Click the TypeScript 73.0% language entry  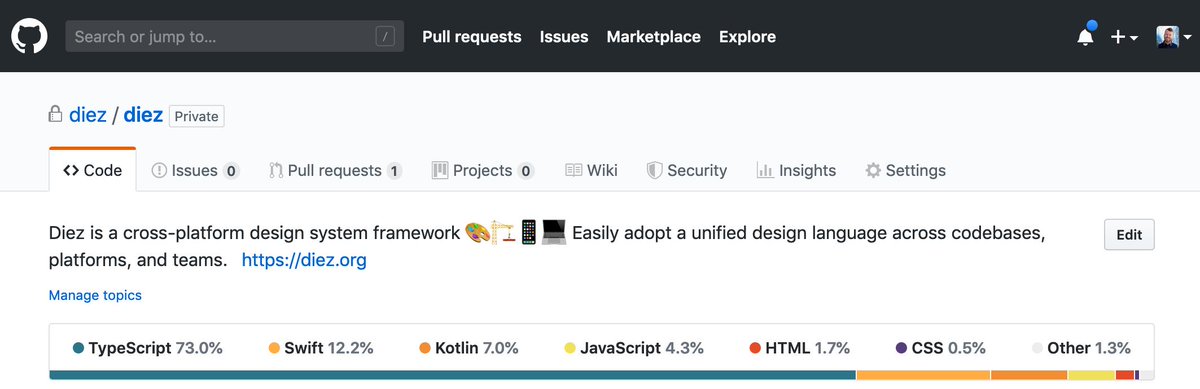point(148,348)
